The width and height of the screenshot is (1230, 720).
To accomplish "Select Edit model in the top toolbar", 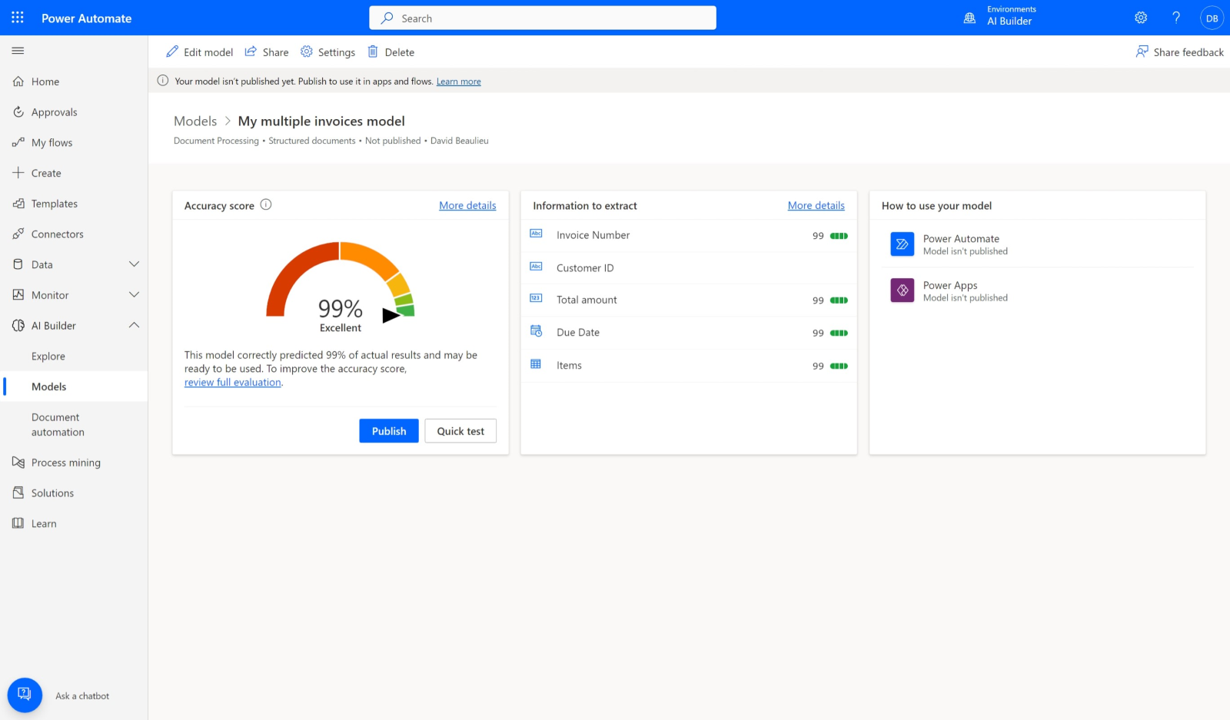I will (199, 51).
